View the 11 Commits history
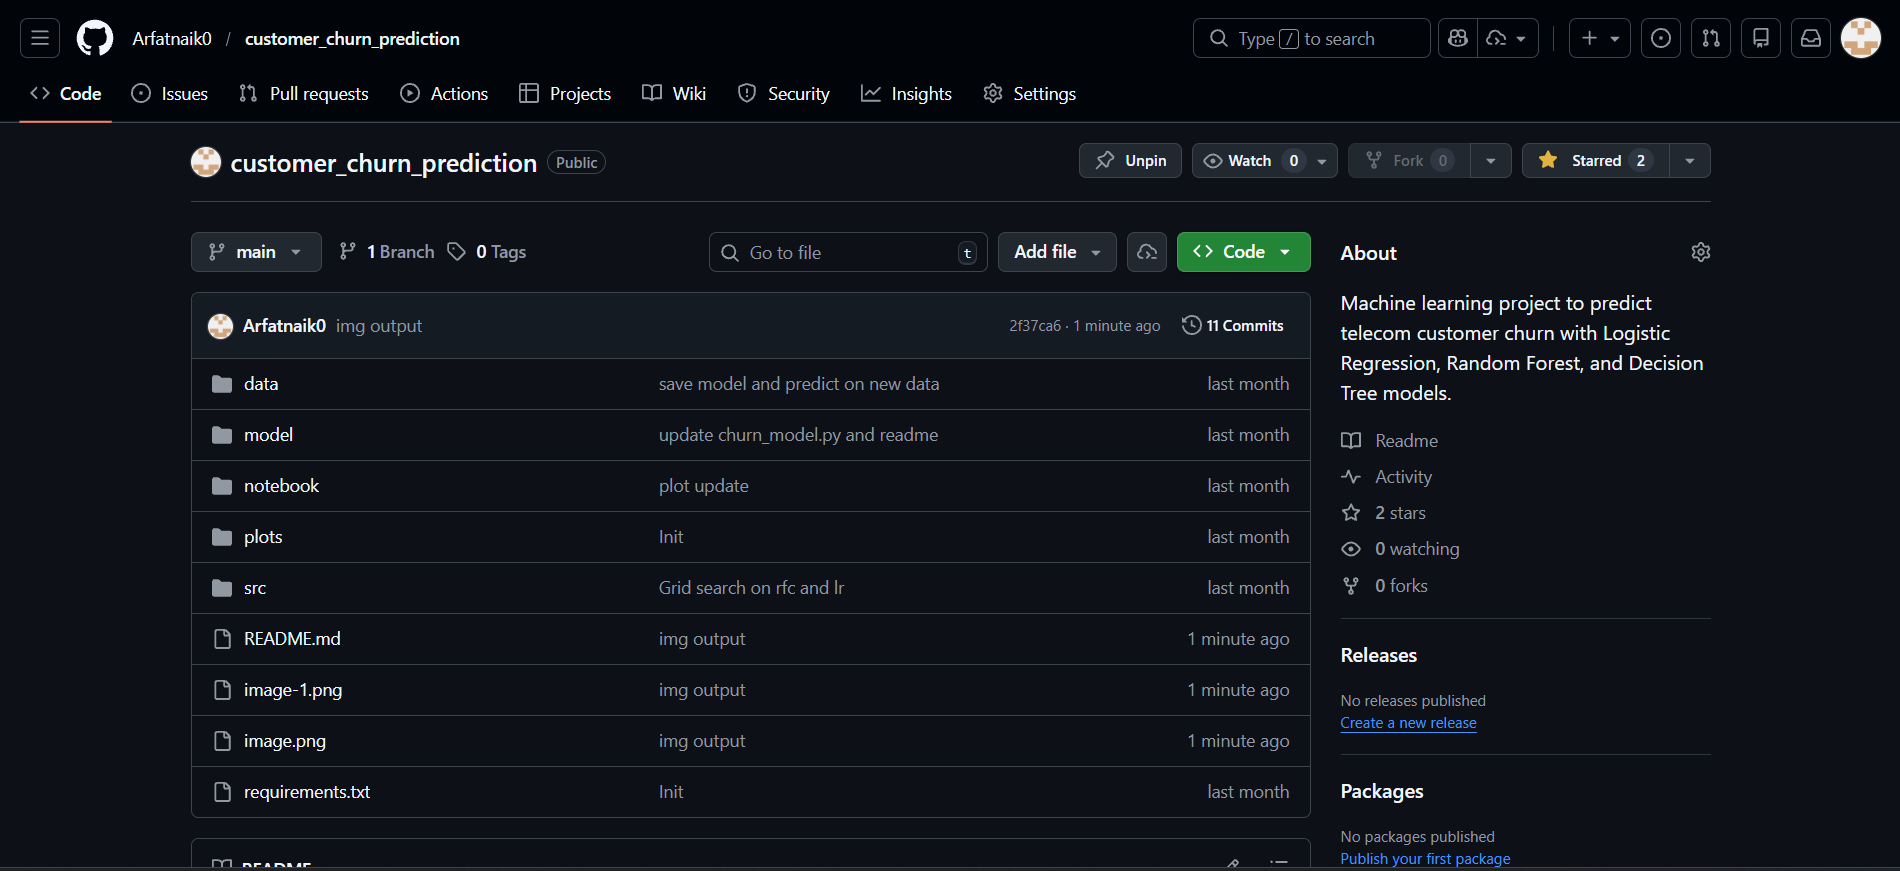The width and height of the screenshot is (1900, 871). (1233, 326)
